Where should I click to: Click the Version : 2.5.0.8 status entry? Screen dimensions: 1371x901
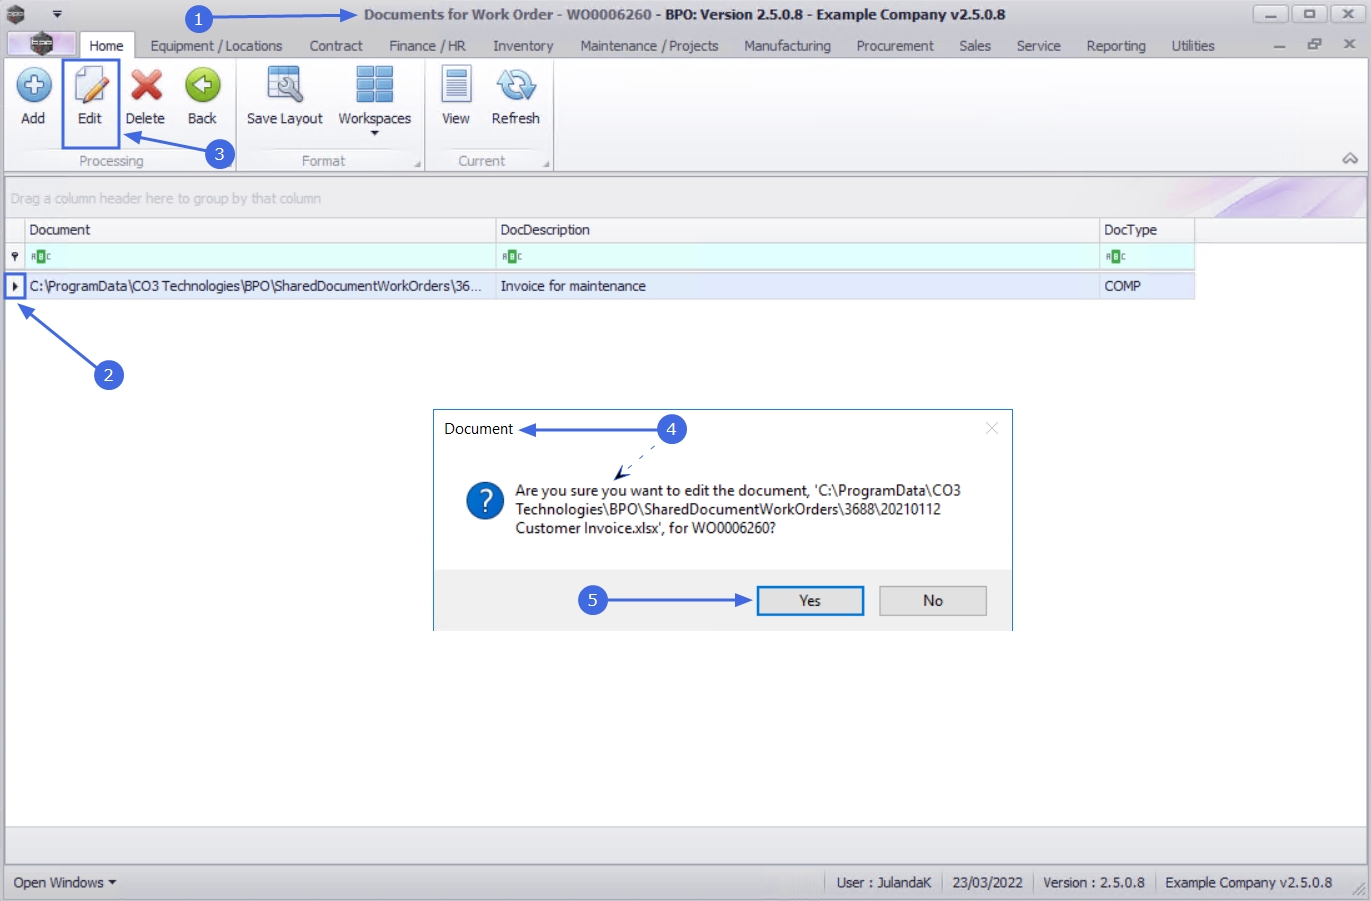pos(1094,883)
